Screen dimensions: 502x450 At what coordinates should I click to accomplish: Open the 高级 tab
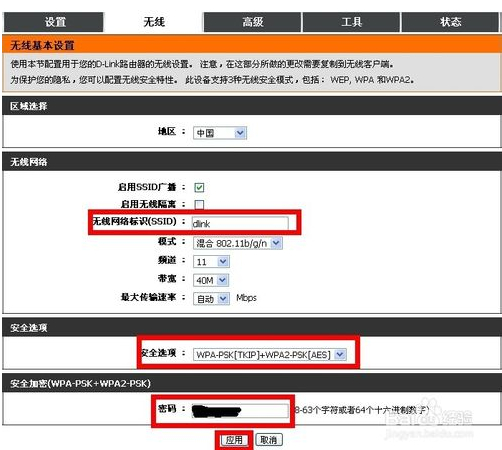[x=252, y=22]
